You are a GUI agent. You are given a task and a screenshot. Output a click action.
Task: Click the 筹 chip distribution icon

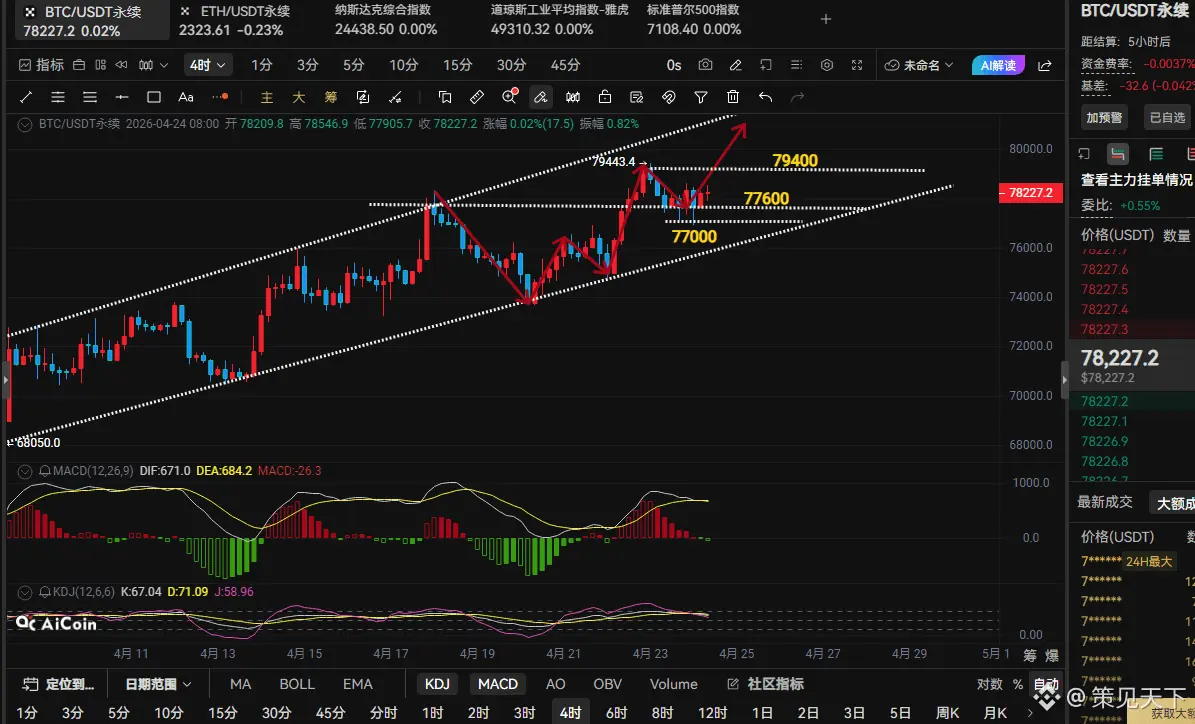point(331,97)
